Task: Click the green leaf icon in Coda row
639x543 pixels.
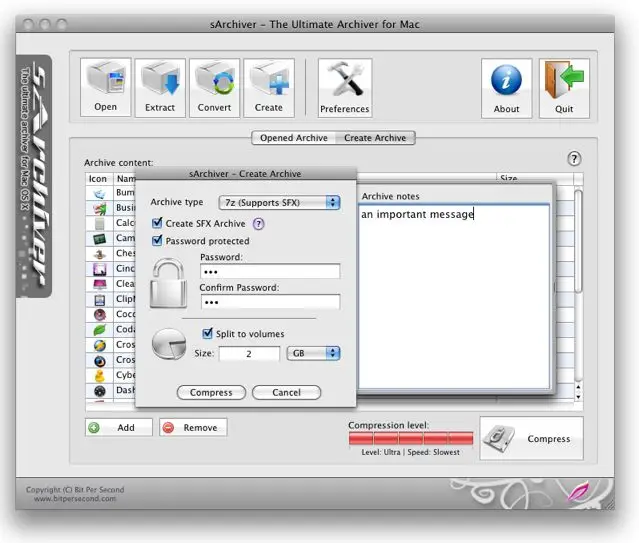Action: [99, 330]
